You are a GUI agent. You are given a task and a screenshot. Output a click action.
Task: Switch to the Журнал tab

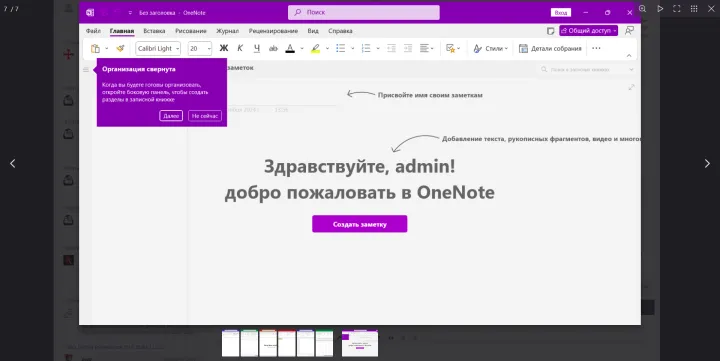[227, 31]
